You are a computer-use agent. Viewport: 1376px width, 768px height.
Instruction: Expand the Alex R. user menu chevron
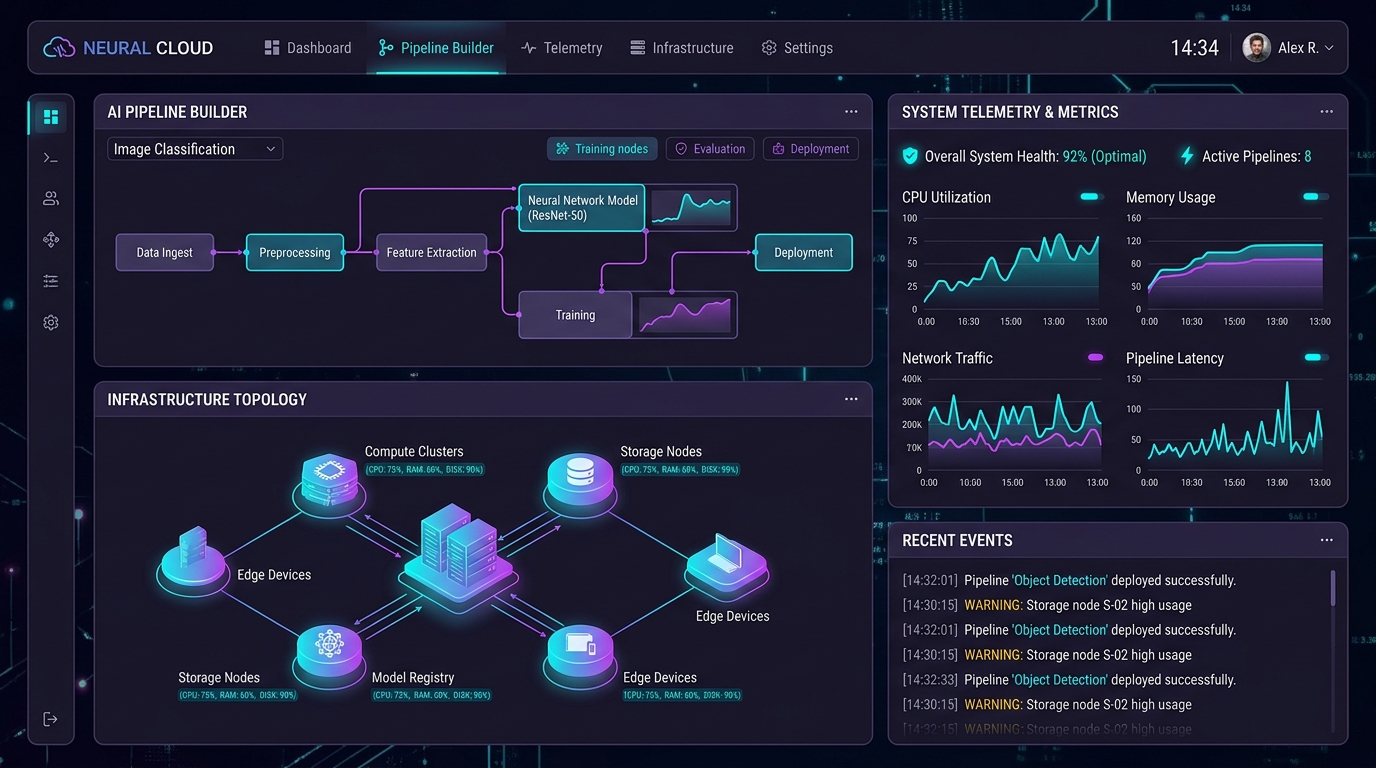click(1329, 48)
